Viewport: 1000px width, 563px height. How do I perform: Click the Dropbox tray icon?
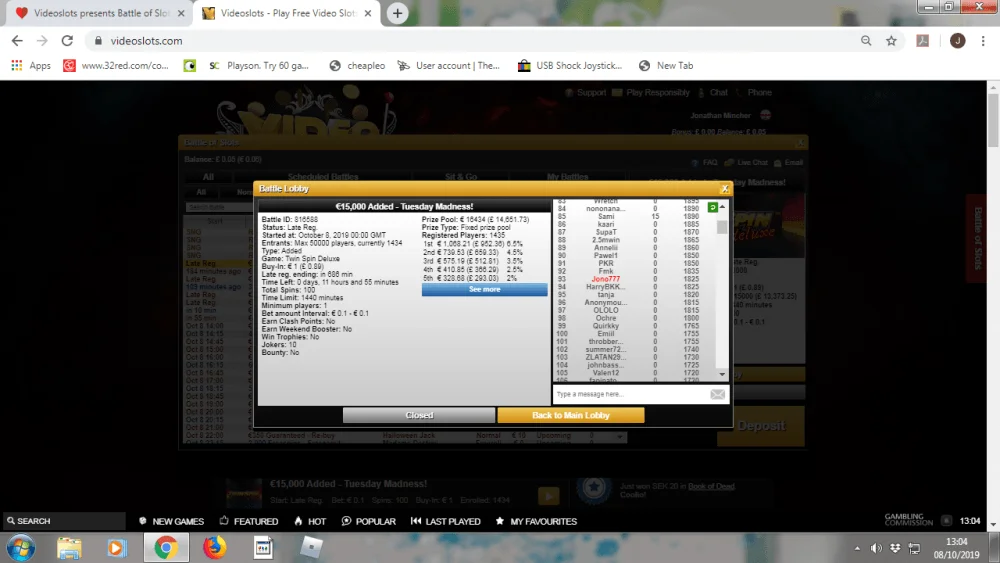tap(895, 548)
